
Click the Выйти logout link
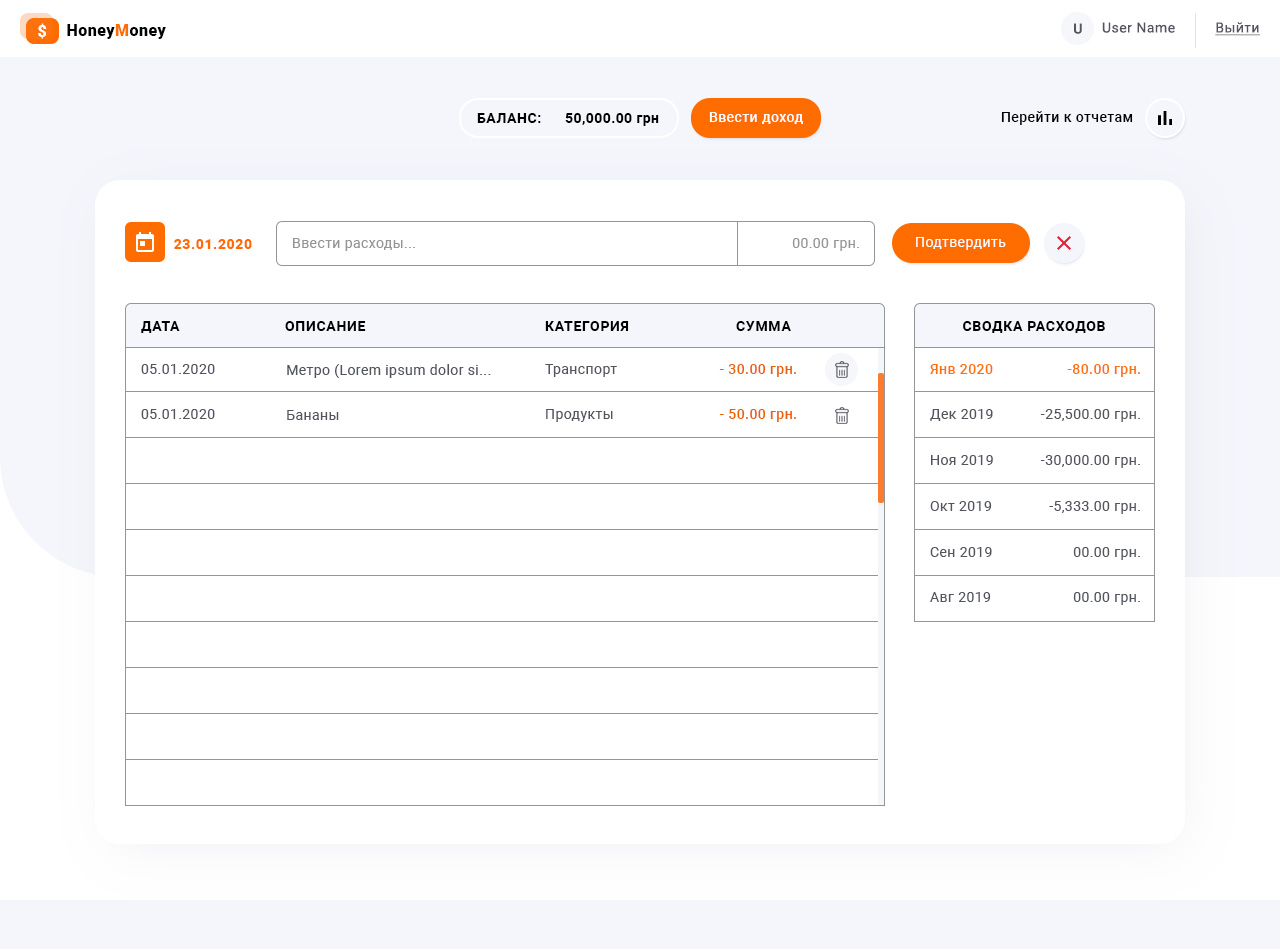click(x=1237, y=28)
